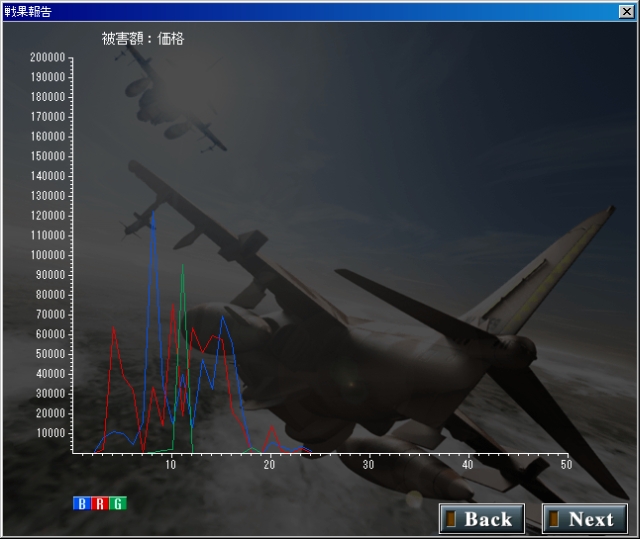Click the x-axis label 20
The width and height of the screenshot is (640, 539).
[269, 465]
